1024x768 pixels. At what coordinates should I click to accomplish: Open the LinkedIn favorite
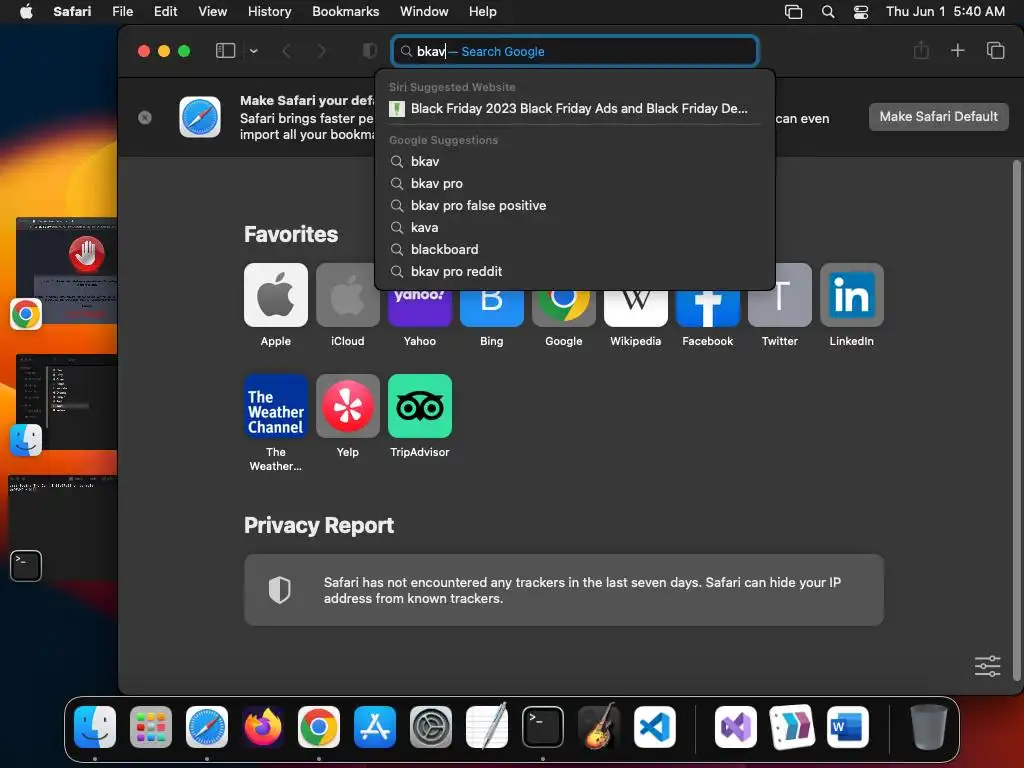tap(852, 295)
